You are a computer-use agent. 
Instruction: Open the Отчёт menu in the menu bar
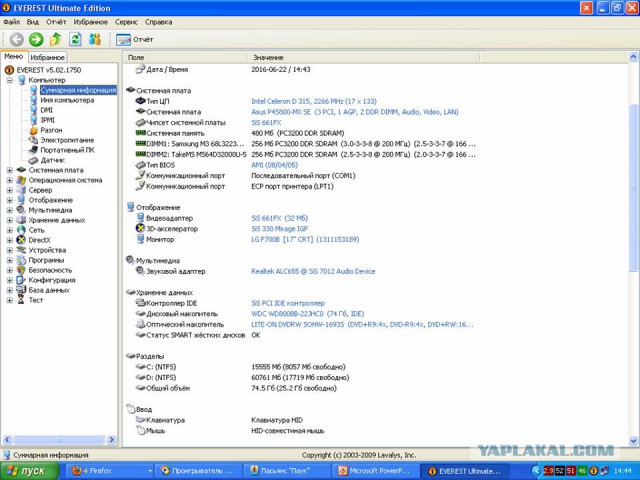(x=56, y=22)
